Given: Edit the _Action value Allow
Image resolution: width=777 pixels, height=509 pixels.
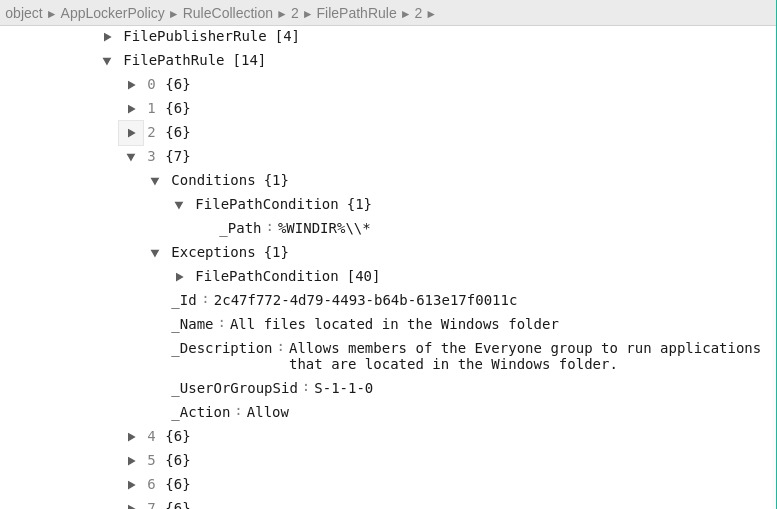Looking at the screenshot, I should pyautogui.click(x=268, y=413).
